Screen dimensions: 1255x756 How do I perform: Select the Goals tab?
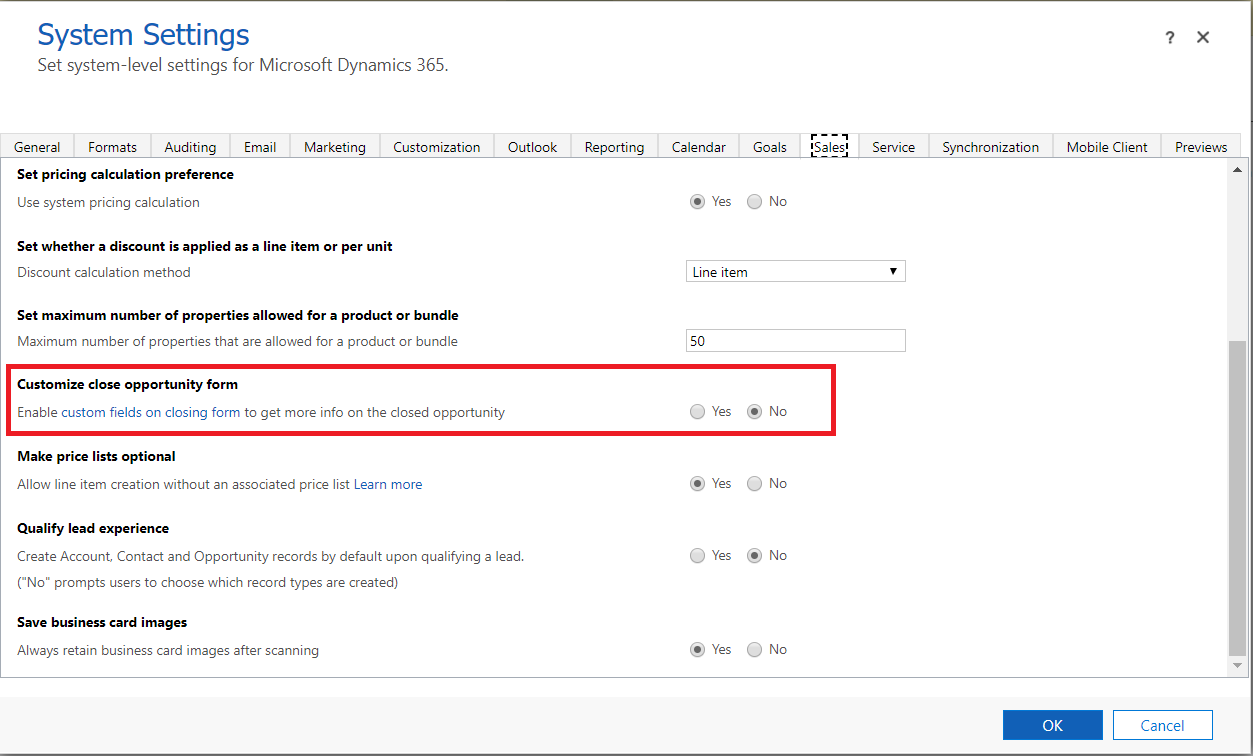[770, 147]
